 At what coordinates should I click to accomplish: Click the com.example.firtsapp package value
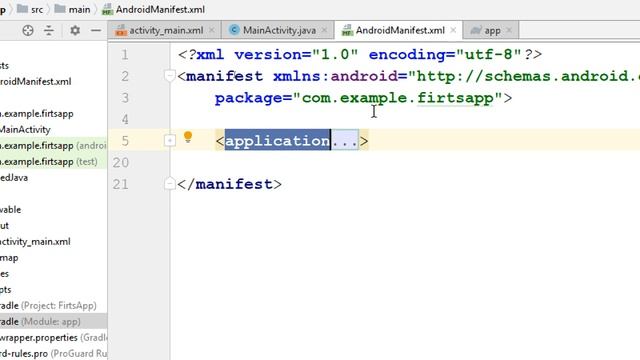pos(398,98)
